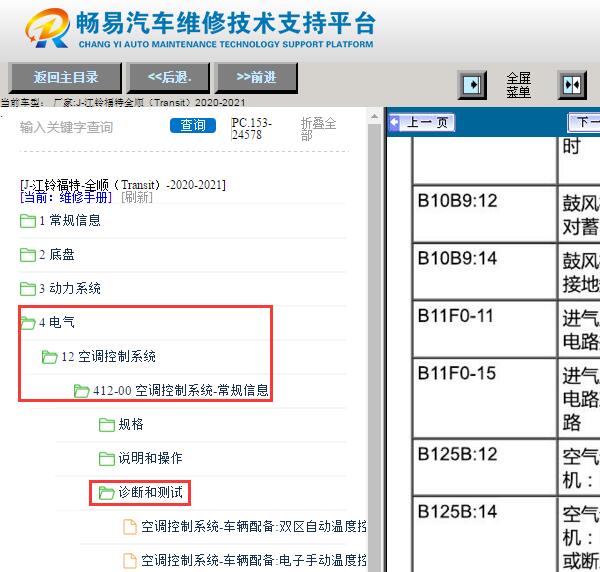Collapse the 诊断和测试 folder
Viewport: 600px width, 572px height.
click(150, 492)
